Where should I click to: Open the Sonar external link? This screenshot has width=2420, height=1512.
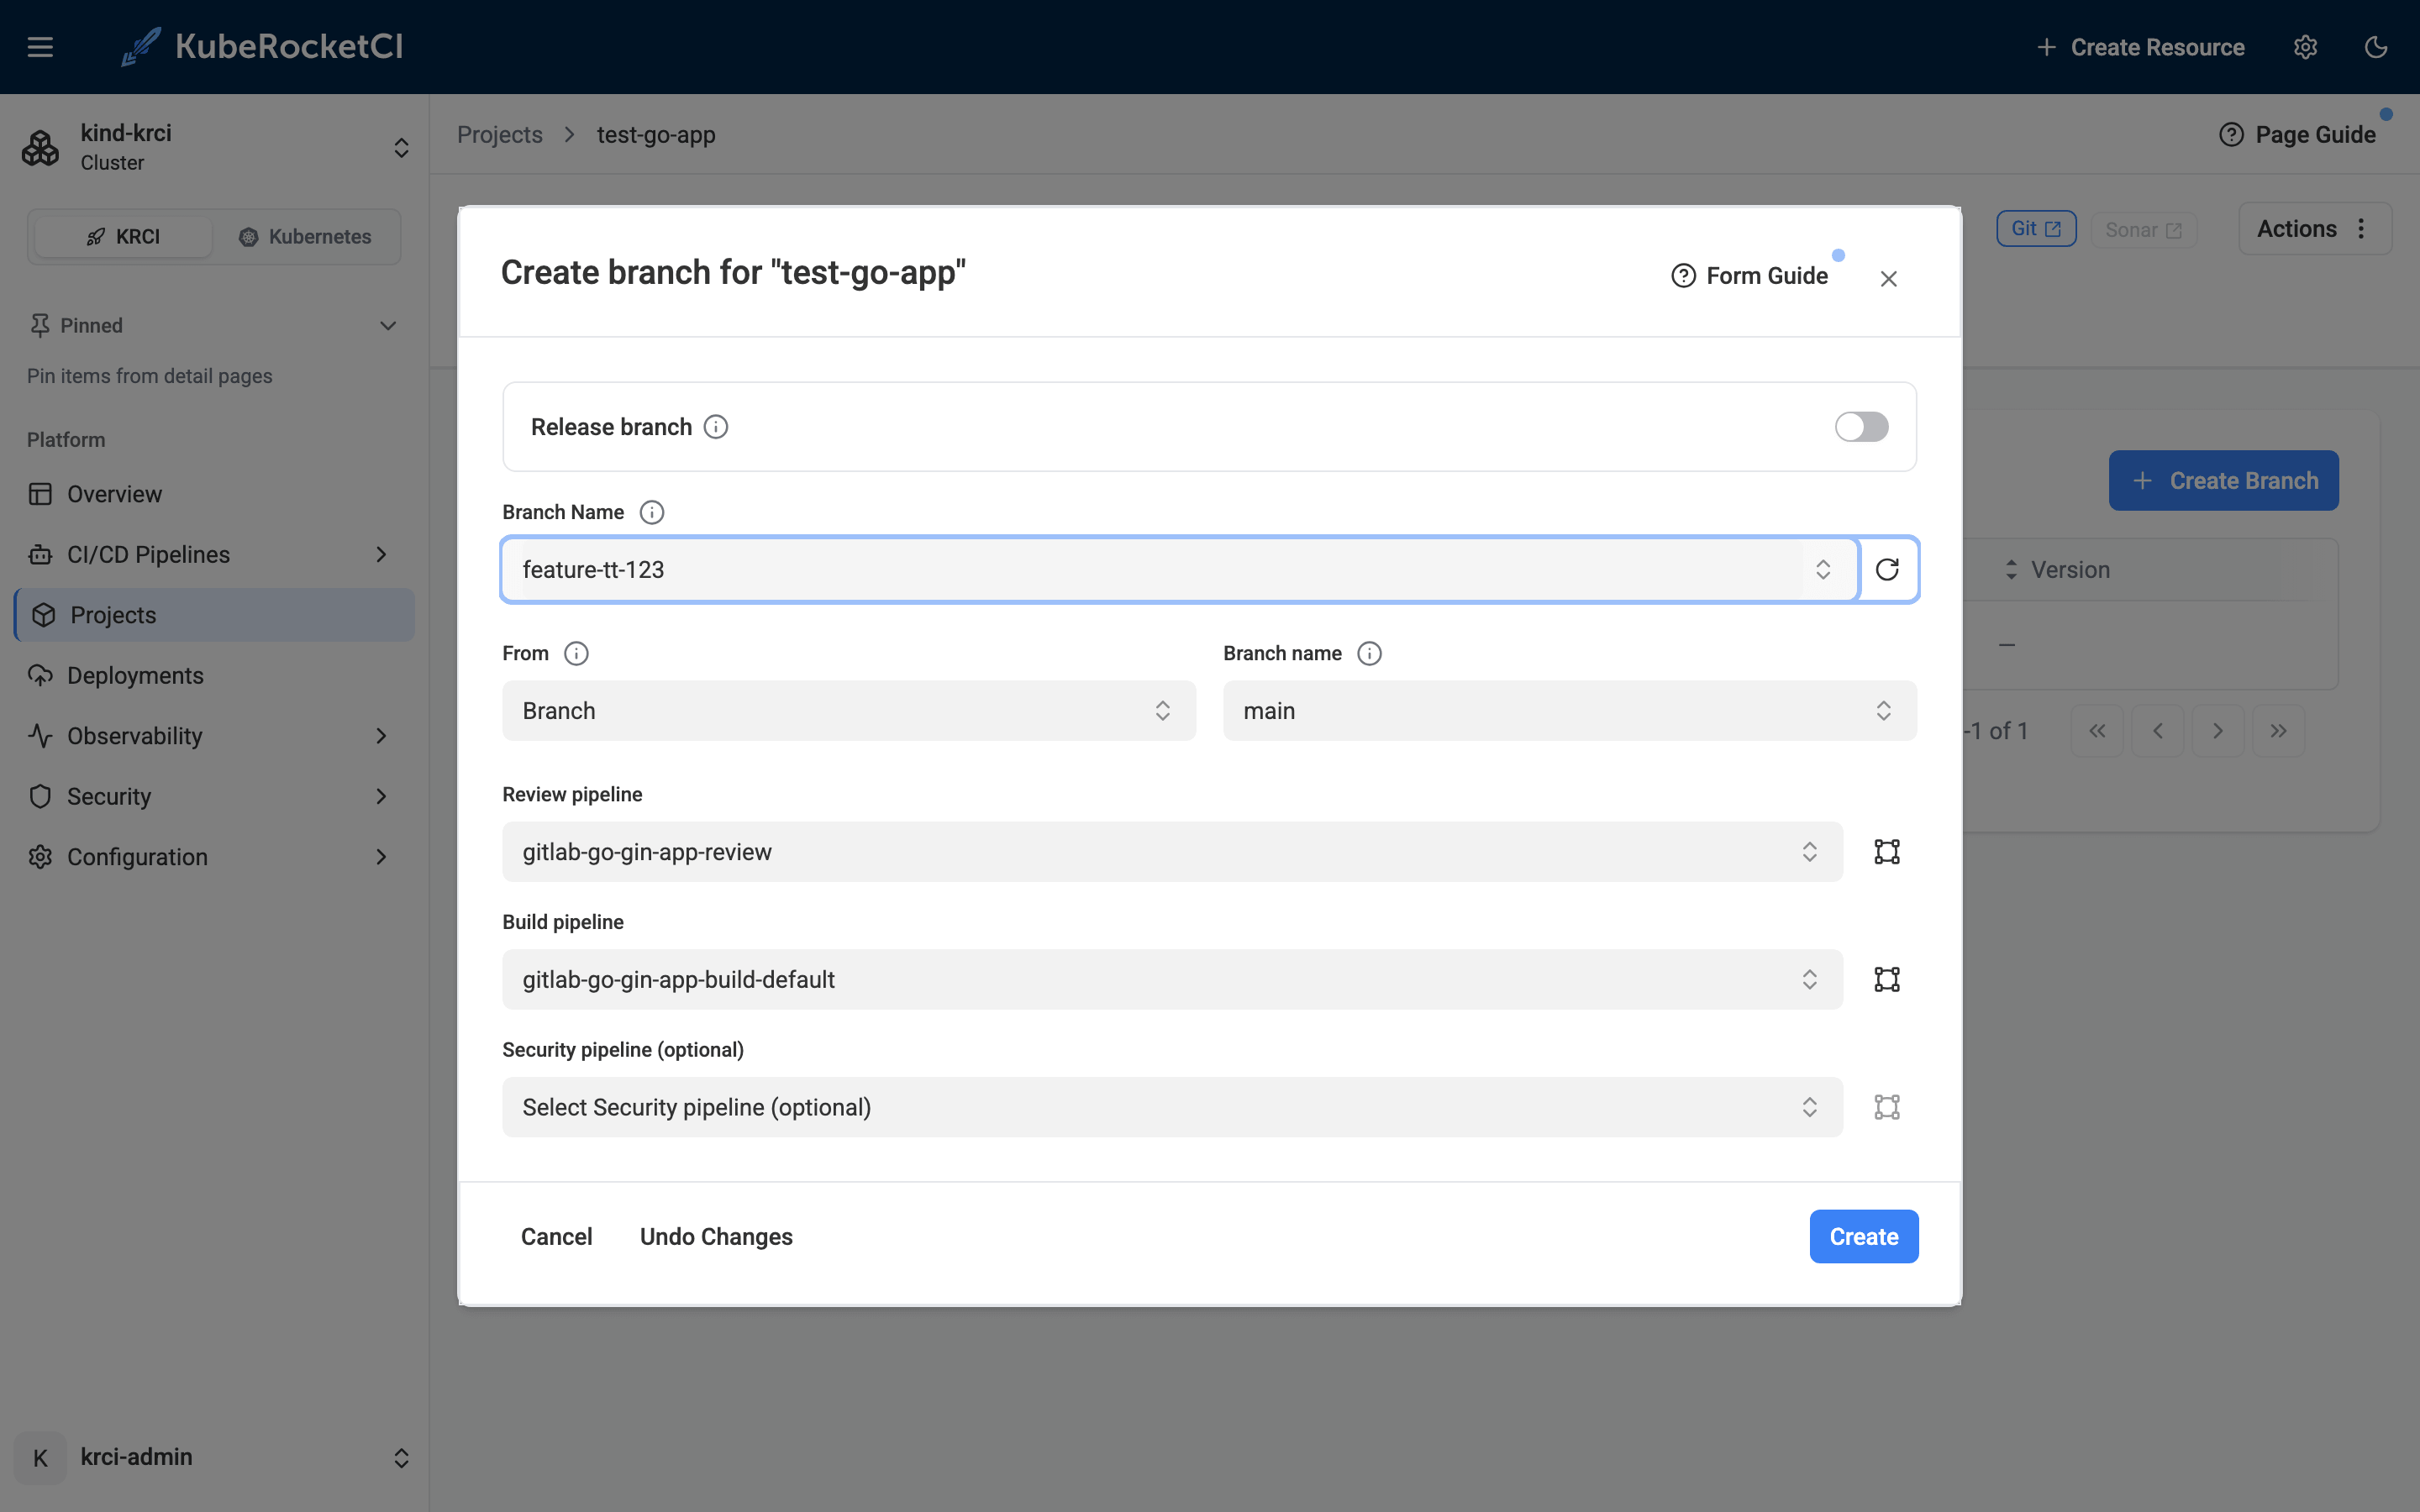(2143, 230)
